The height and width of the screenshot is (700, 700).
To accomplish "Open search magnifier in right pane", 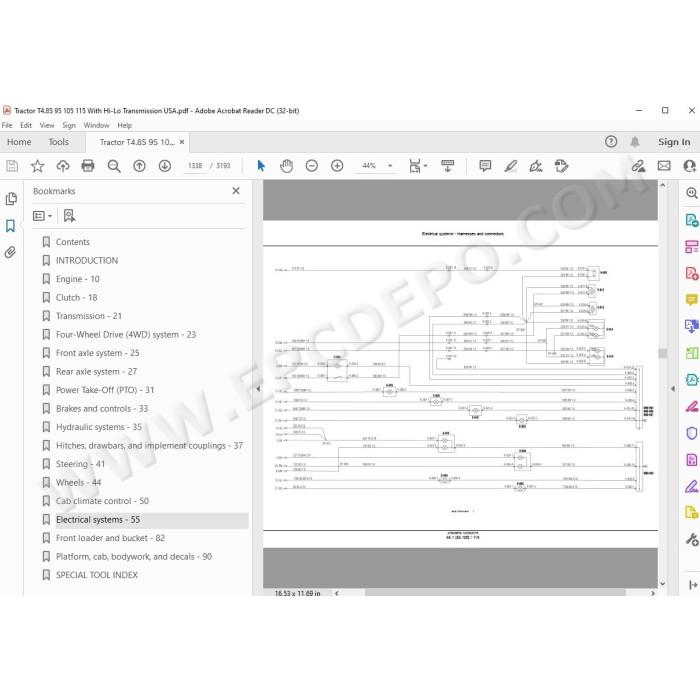I will point(692,193).
